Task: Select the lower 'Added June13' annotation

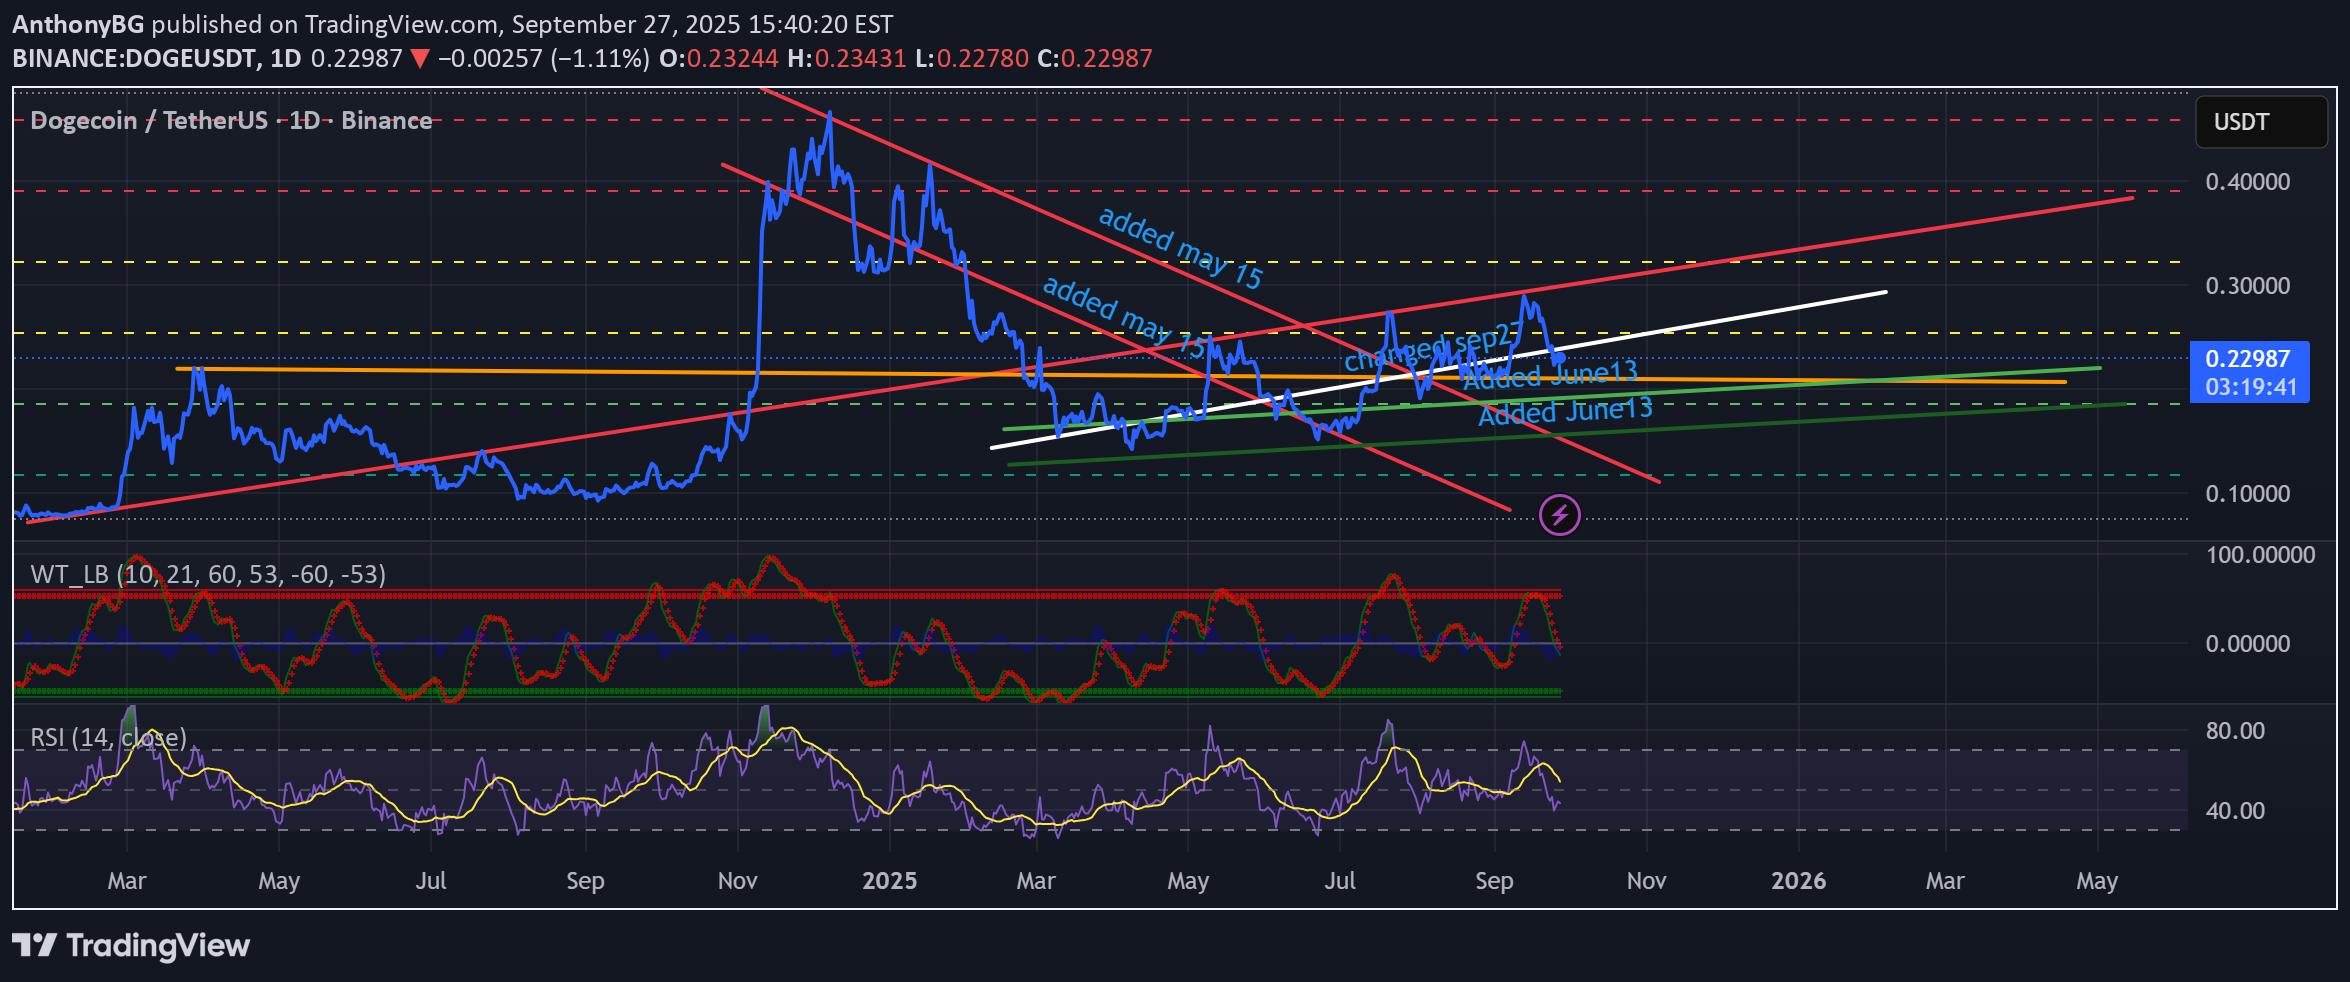Action: coord(1565,411)
